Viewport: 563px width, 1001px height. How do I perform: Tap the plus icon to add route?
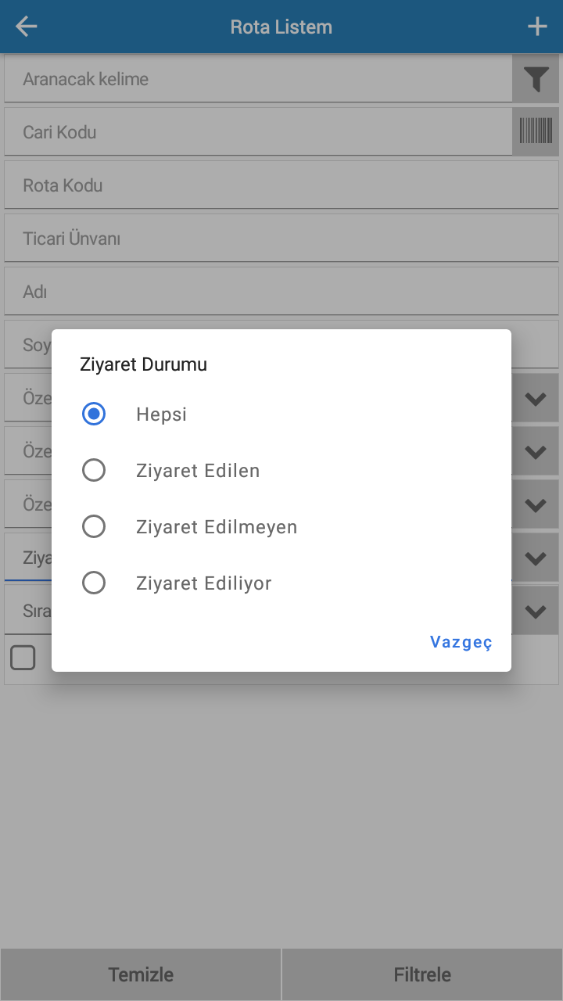[x=537, y=26]
